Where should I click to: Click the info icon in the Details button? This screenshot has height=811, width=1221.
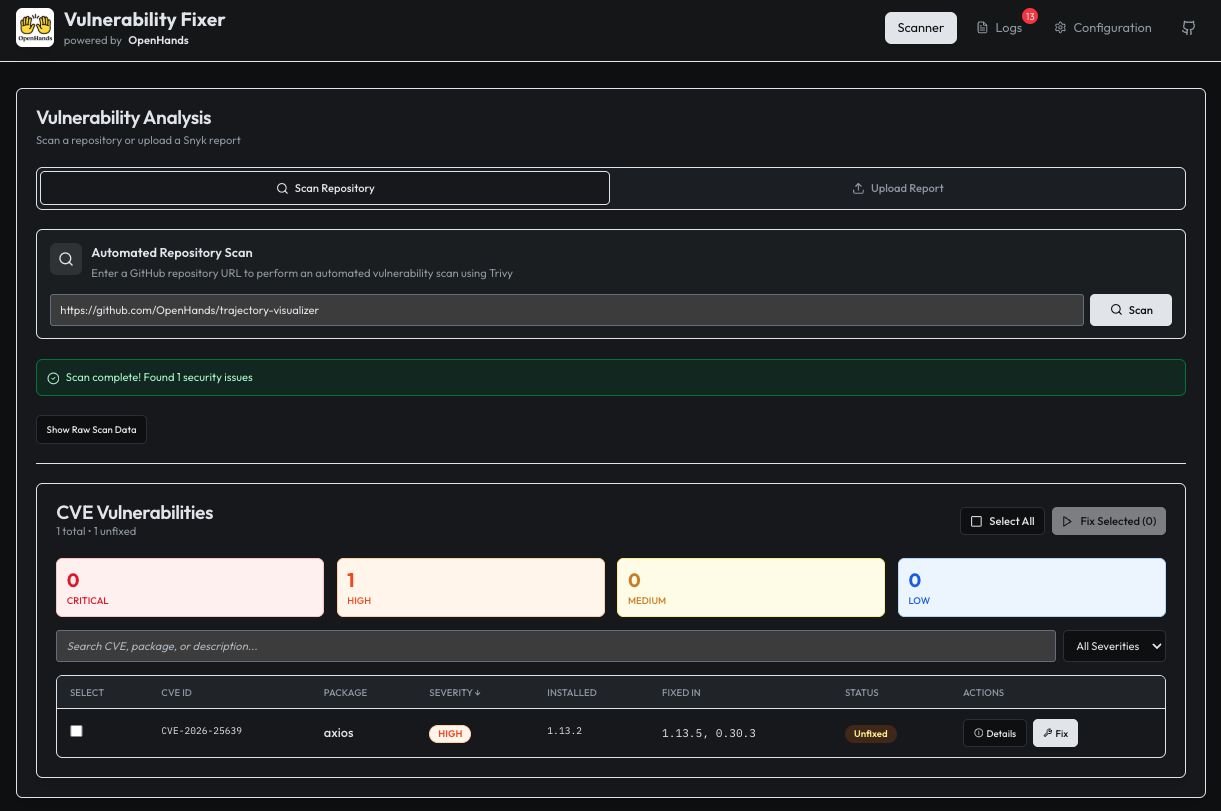(x=978, y=732)
